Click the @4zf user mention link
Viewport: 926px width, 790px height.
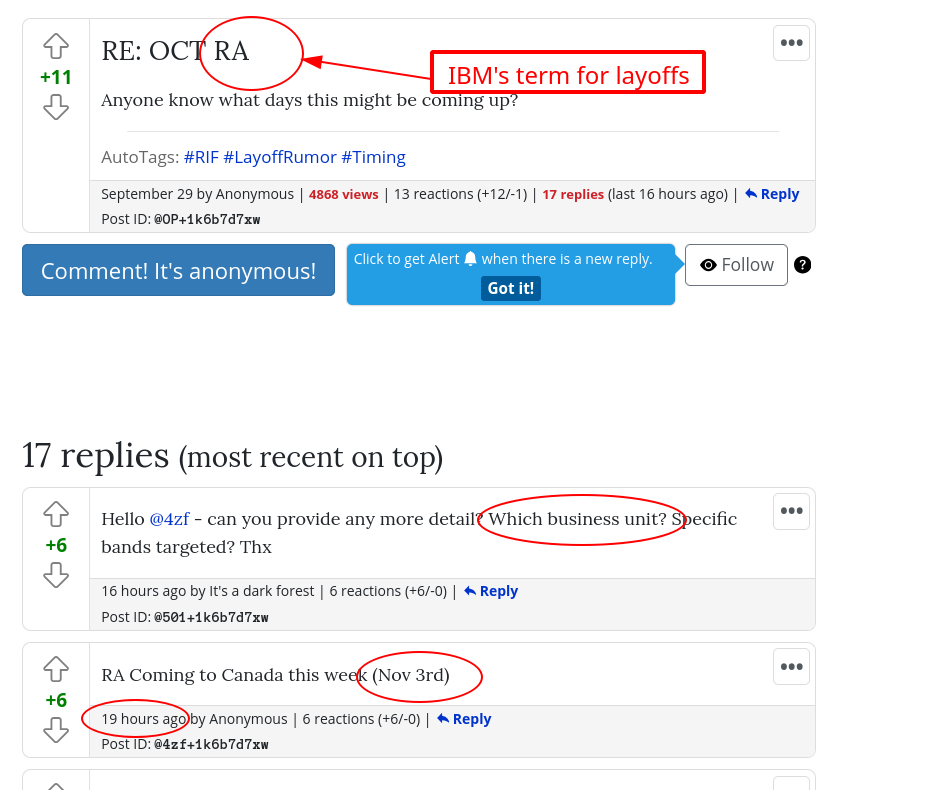pyautogui.click(x=170, y=518)
